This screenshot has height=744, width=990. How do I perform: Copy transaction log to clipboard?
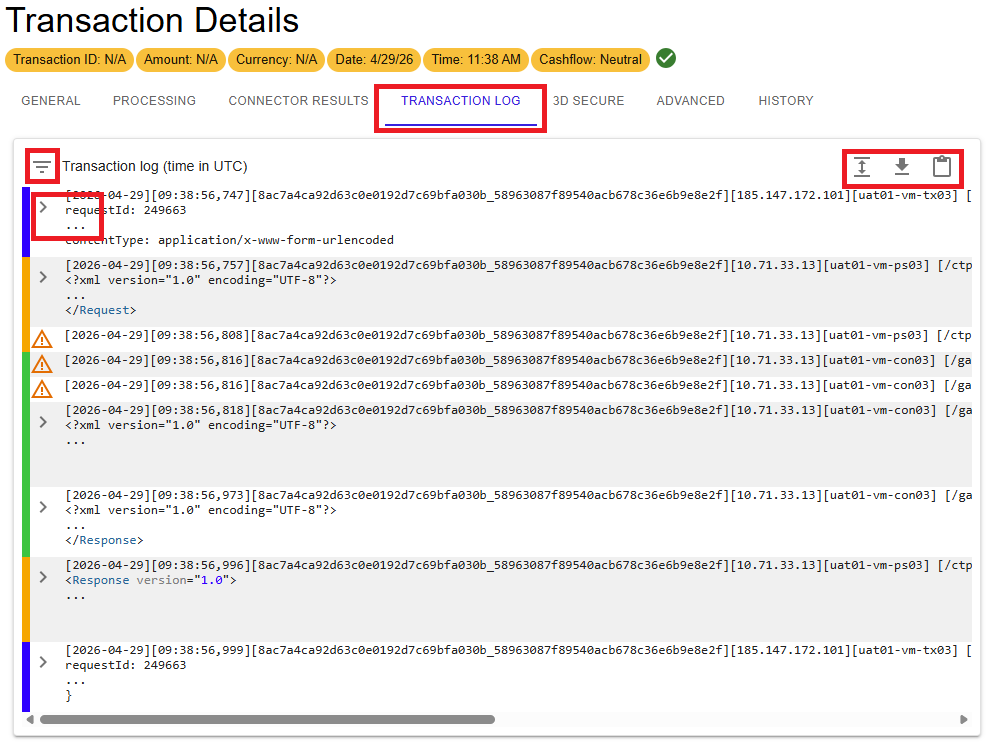click(x=942, y=166)
